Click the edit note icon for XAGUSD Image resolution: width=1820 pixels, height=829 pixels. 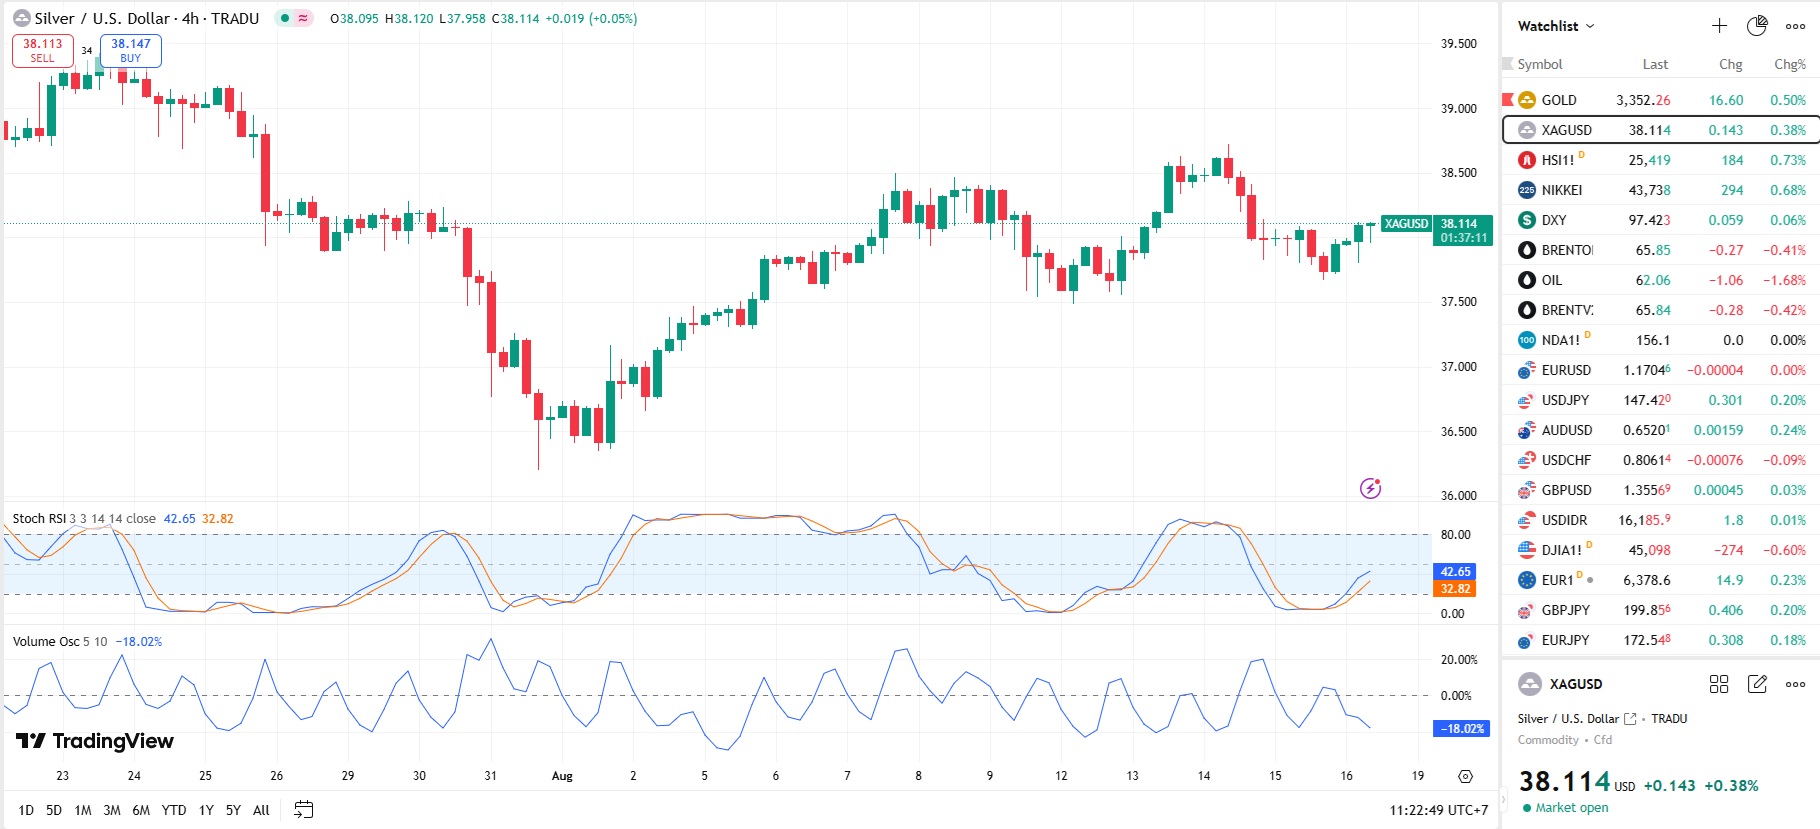[x=1757, y=684]
